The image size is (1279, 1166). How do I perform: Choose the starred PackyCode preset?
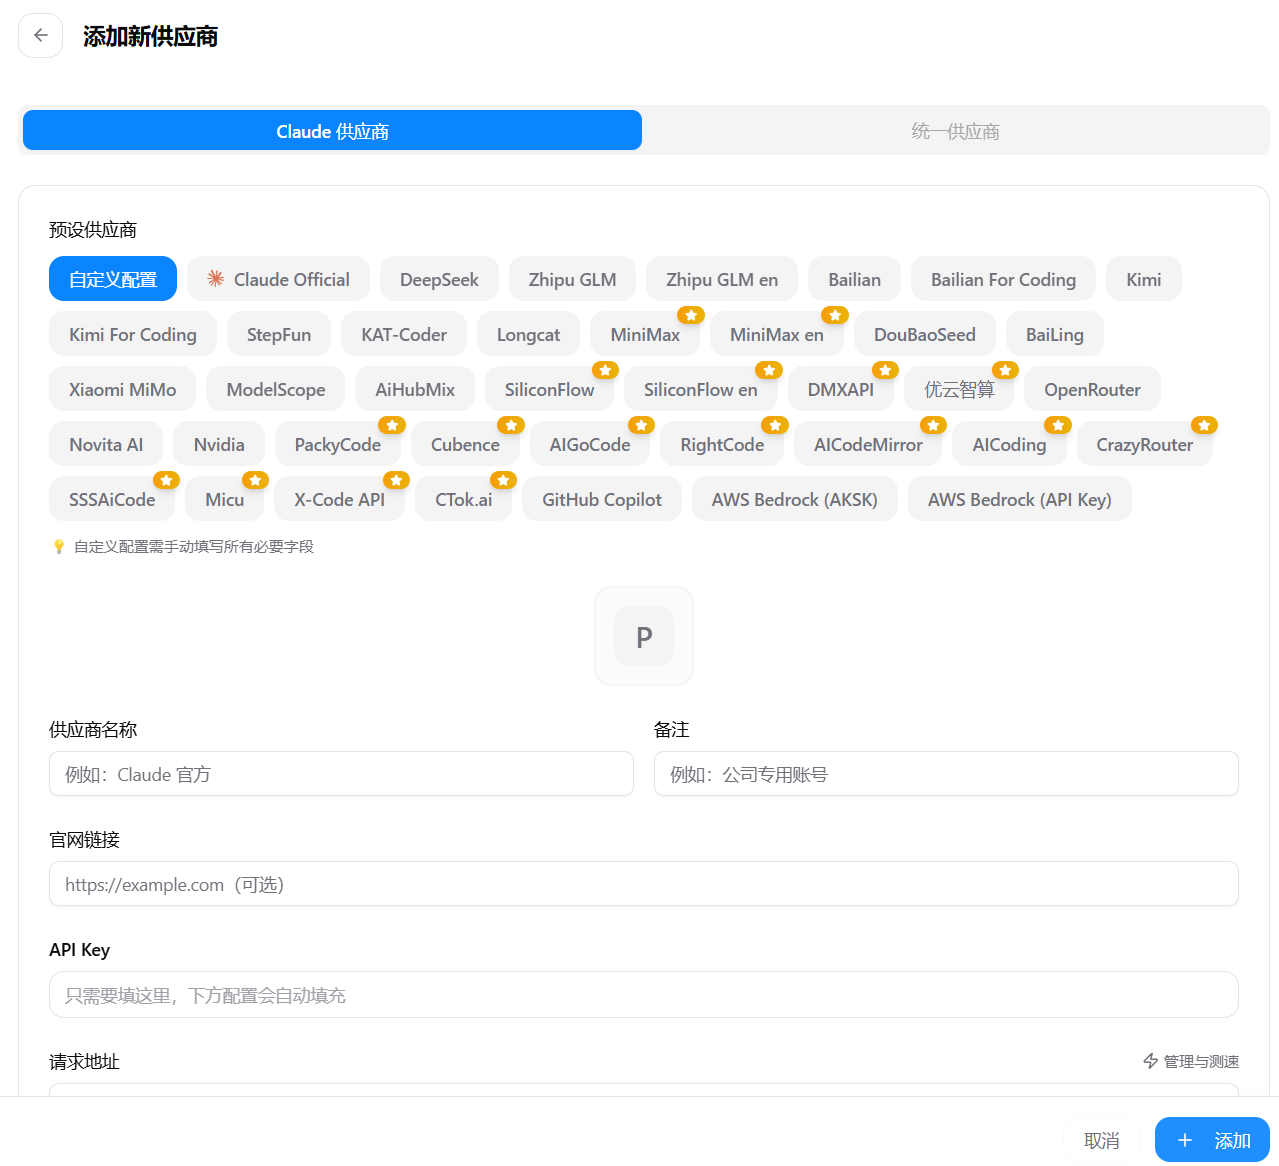tap(337, 445)
